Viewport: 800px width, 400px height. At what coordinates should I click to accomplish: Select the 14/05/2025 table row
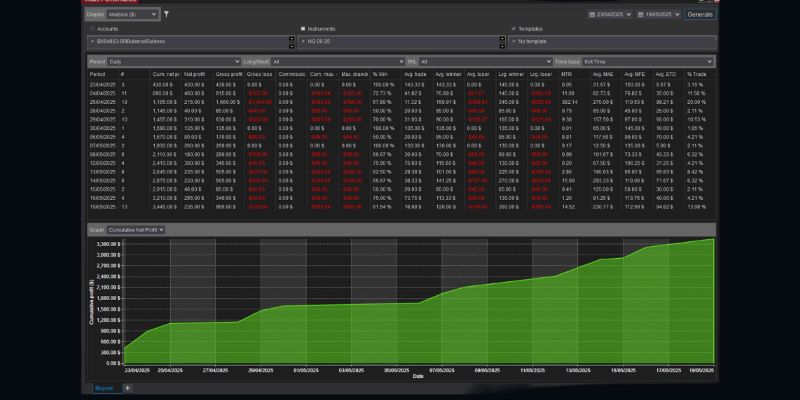(402, 181)
